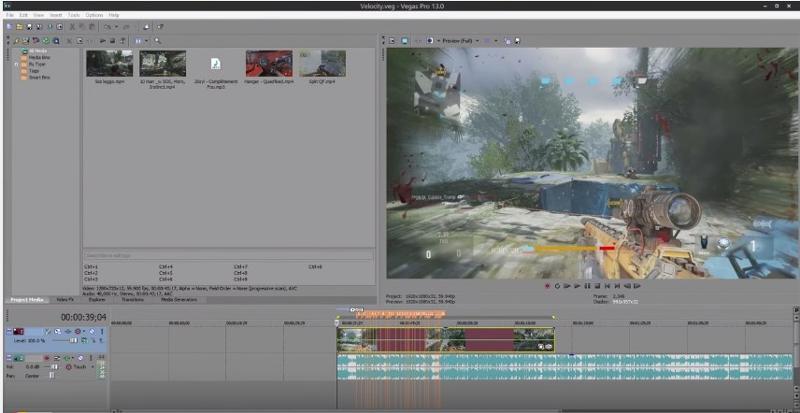Click the Stop button under the preview
The width and height of the screenshot is (800, 413).
click(597, 286)
